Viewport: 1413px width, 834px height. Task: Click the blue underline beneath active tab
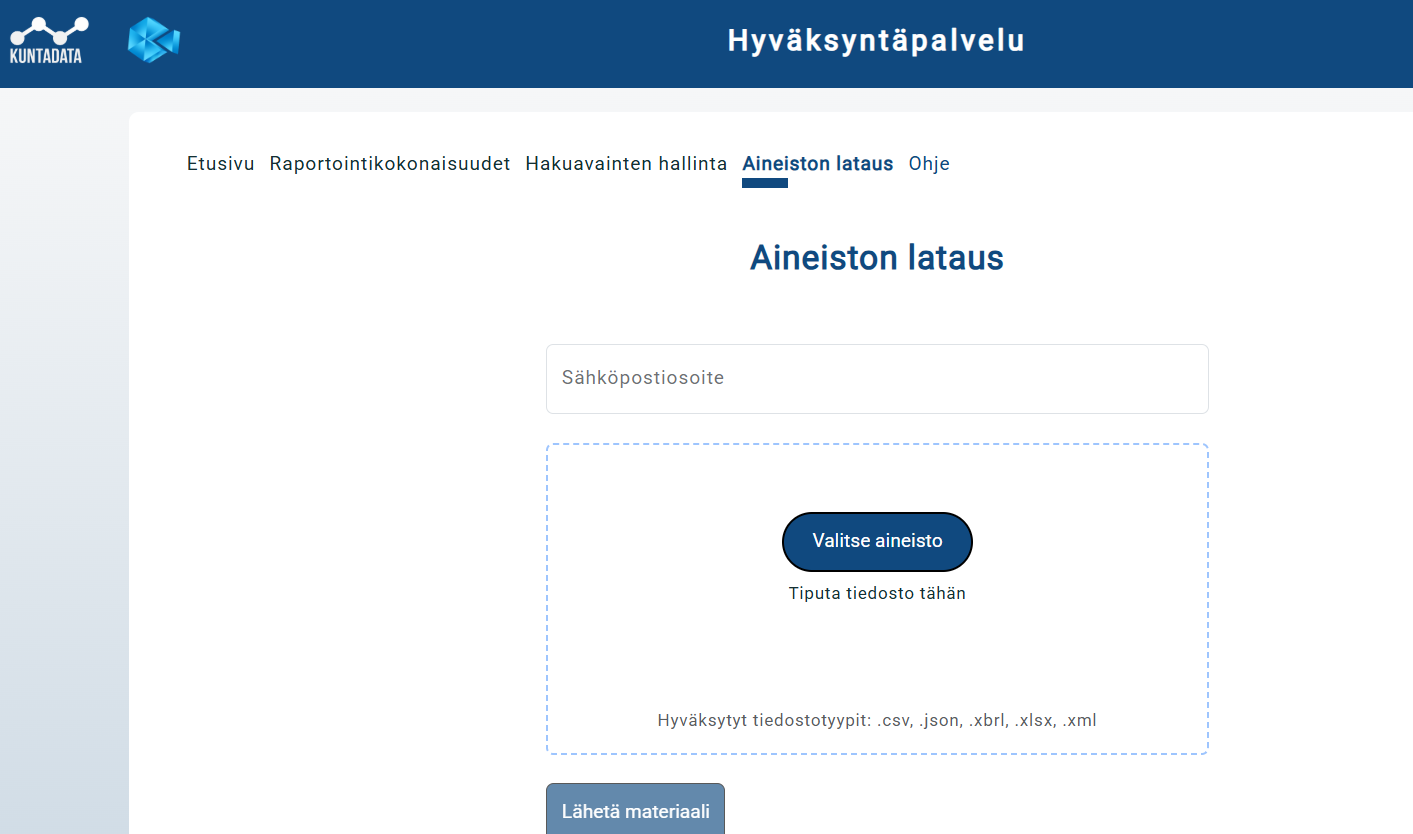765,183
